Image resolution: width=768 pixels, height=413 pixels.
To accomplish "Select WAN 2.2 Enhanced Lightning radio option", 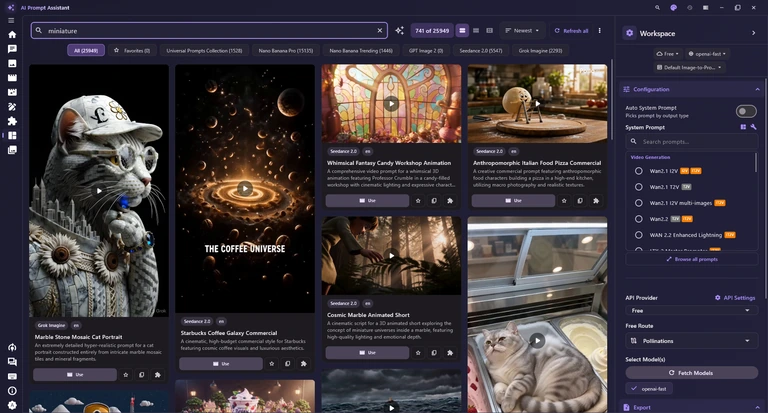I will click(x=639, y=235).
